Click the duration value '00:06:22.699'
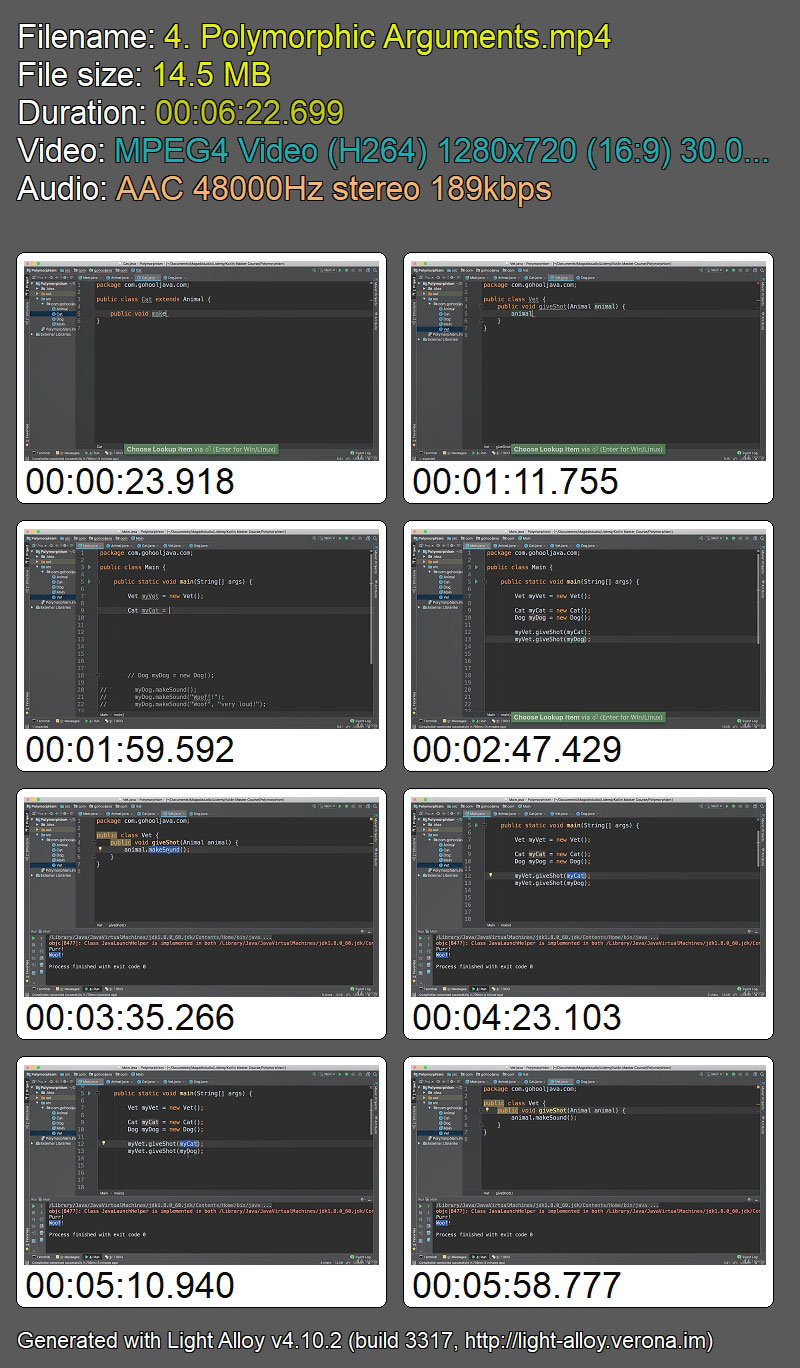This screenshot has width=800, height=1368. pos(250,113)
